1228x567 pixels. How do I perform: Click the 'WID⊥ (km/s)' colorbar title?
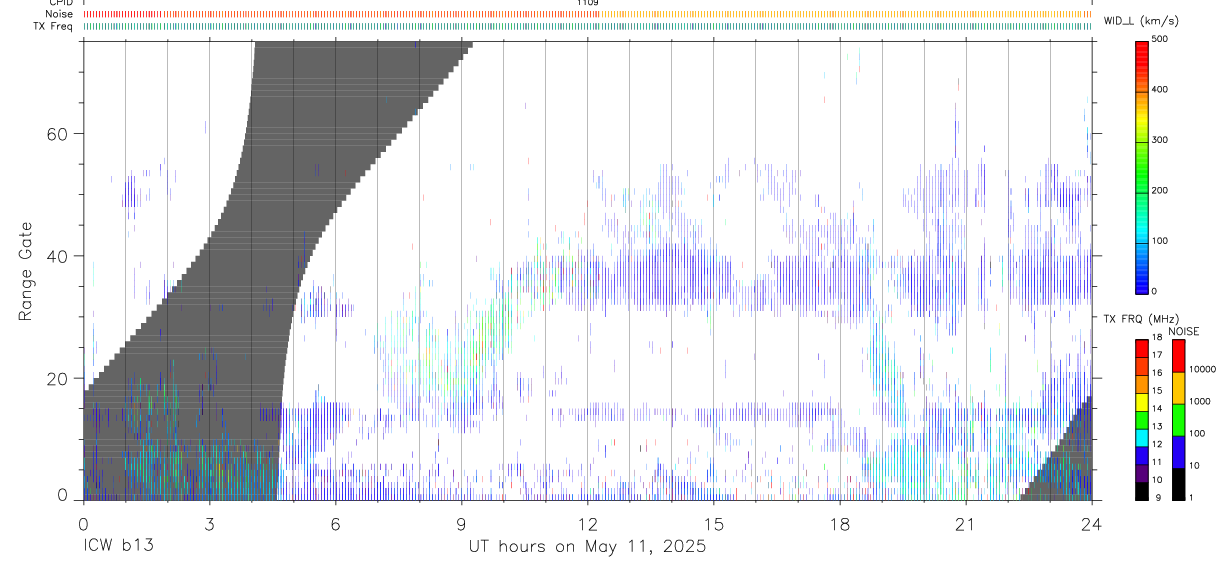coord(1140,21)
